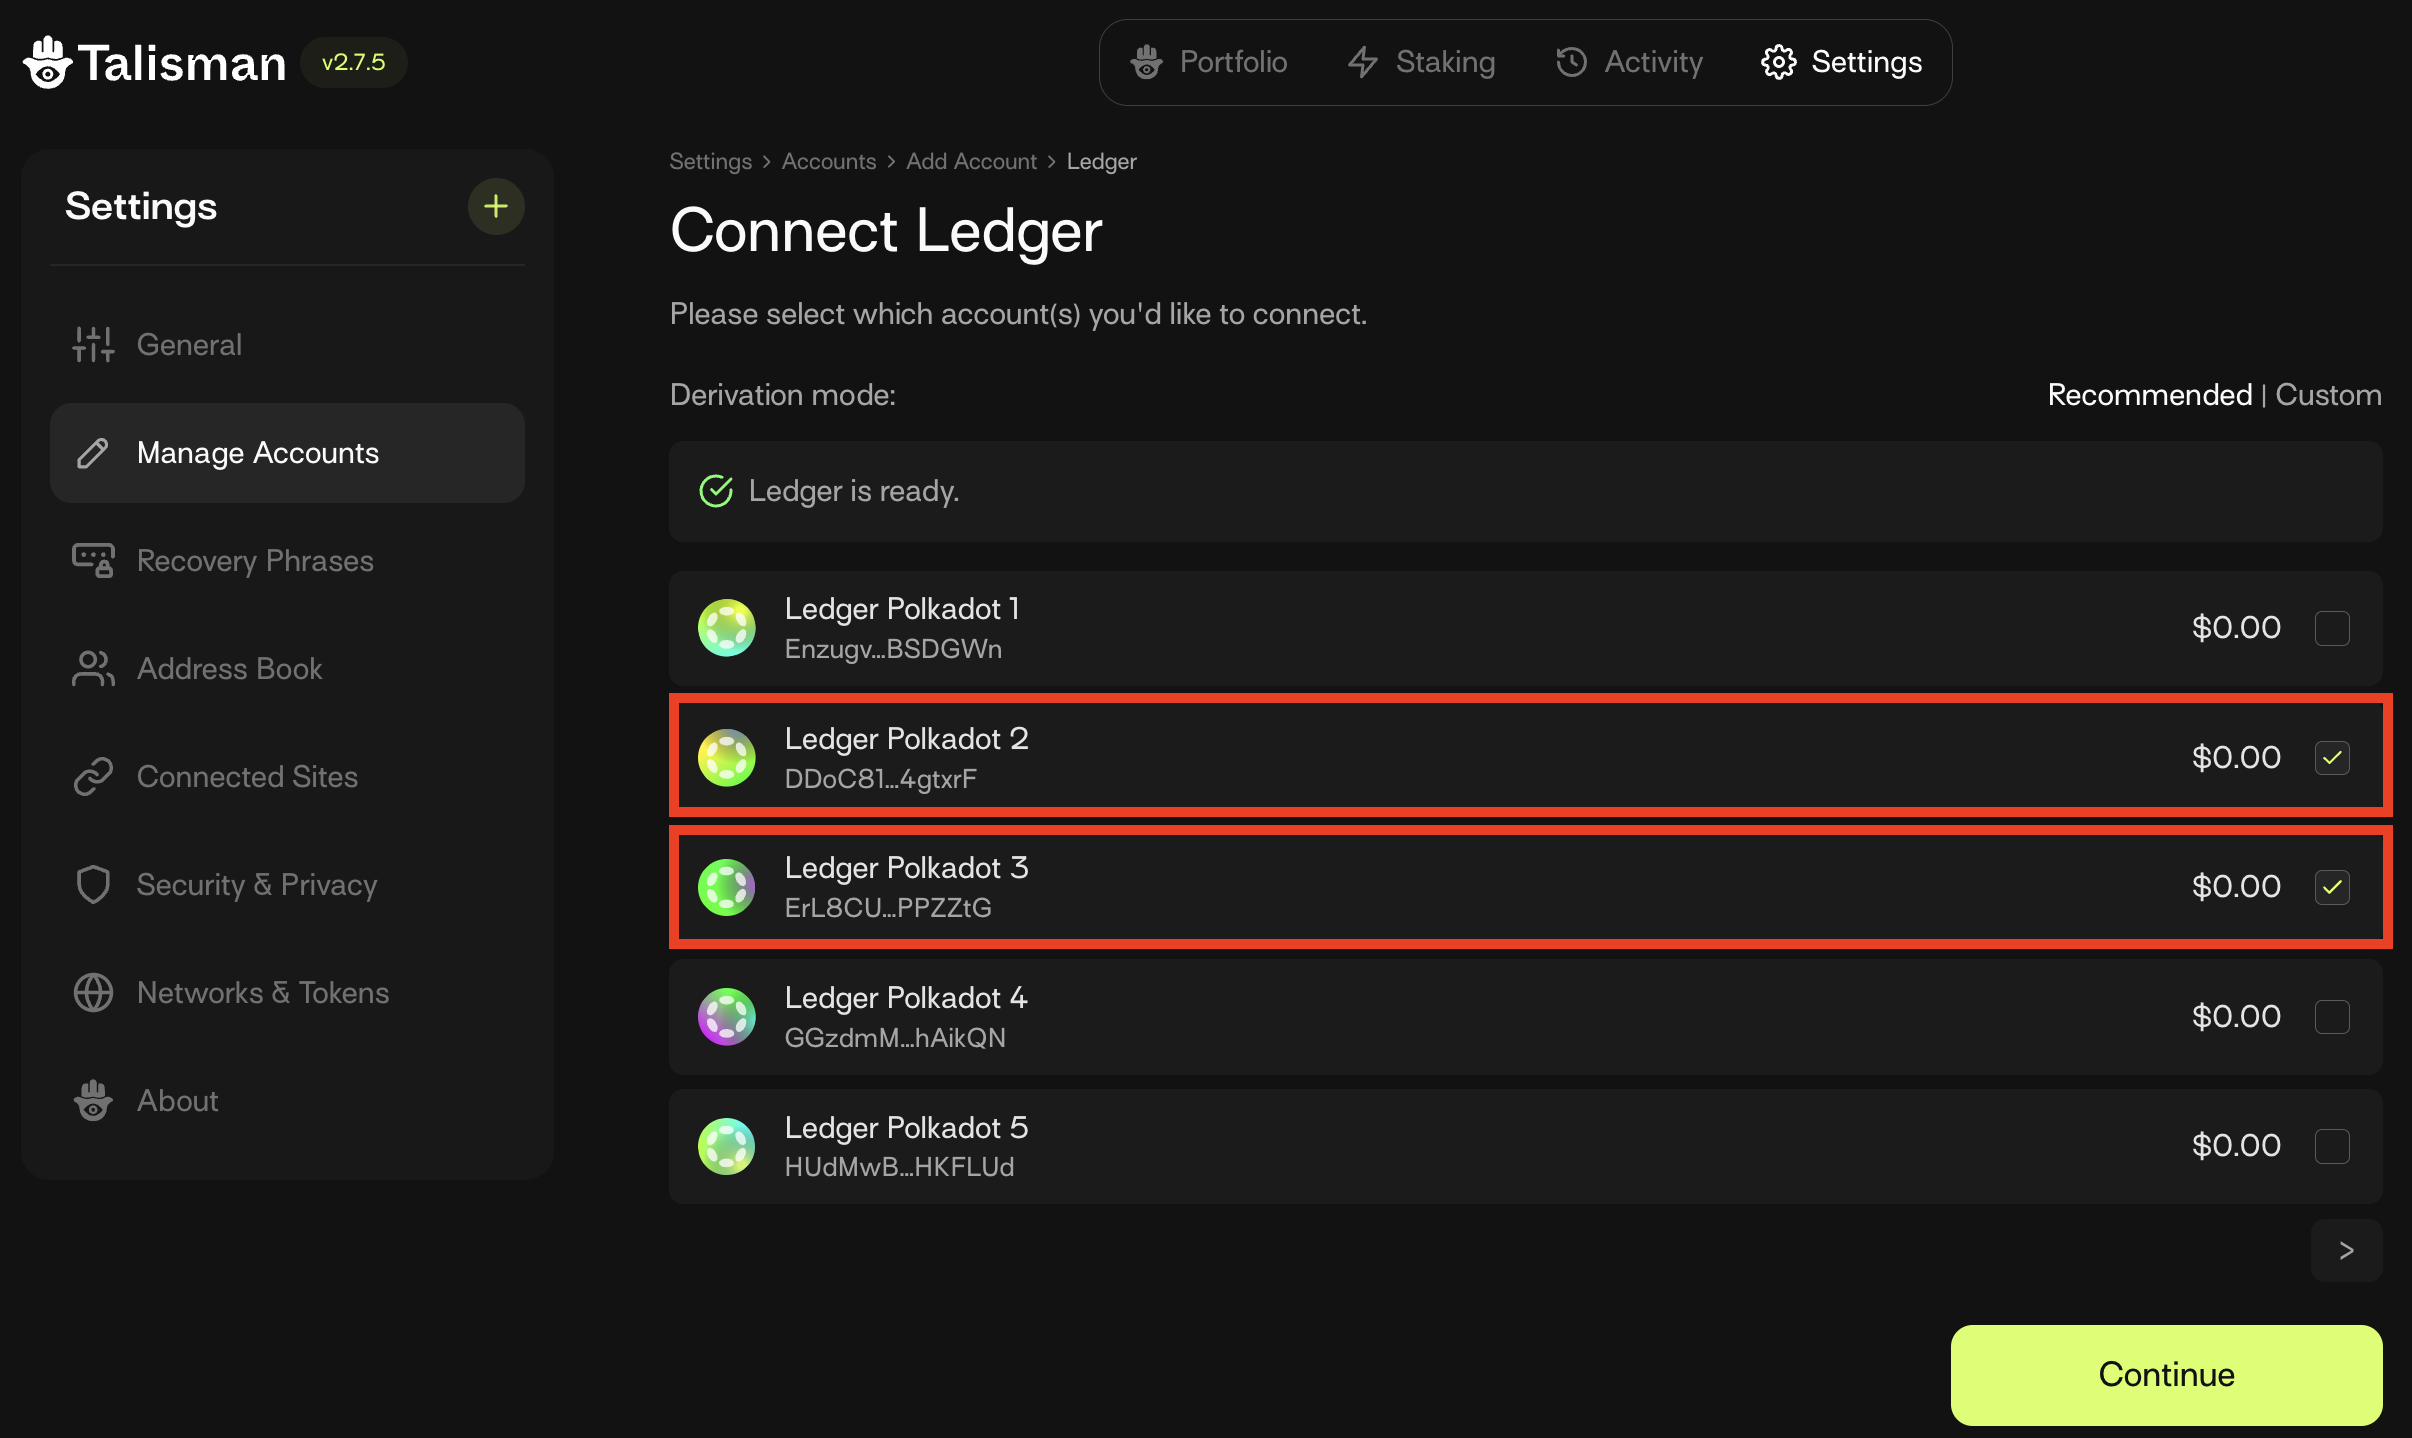Switch derivation mode to Custom
The height and width of the screenshot is (1438, 2412).
click(x=2328, y=395)
